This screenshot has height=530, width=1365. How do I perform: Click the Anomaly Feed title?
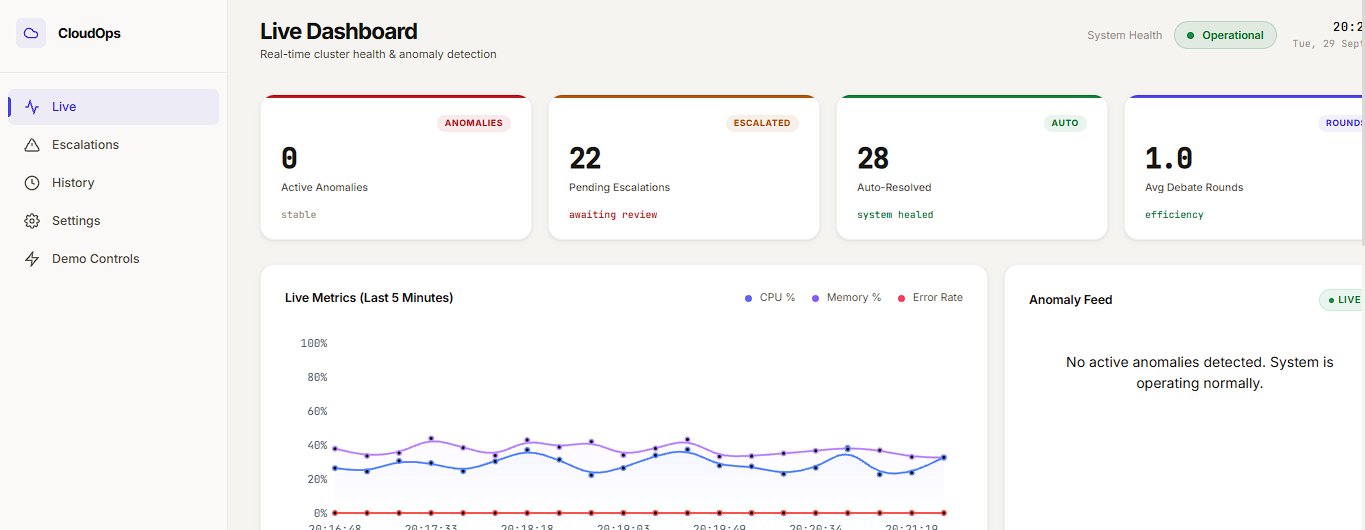1071,300
